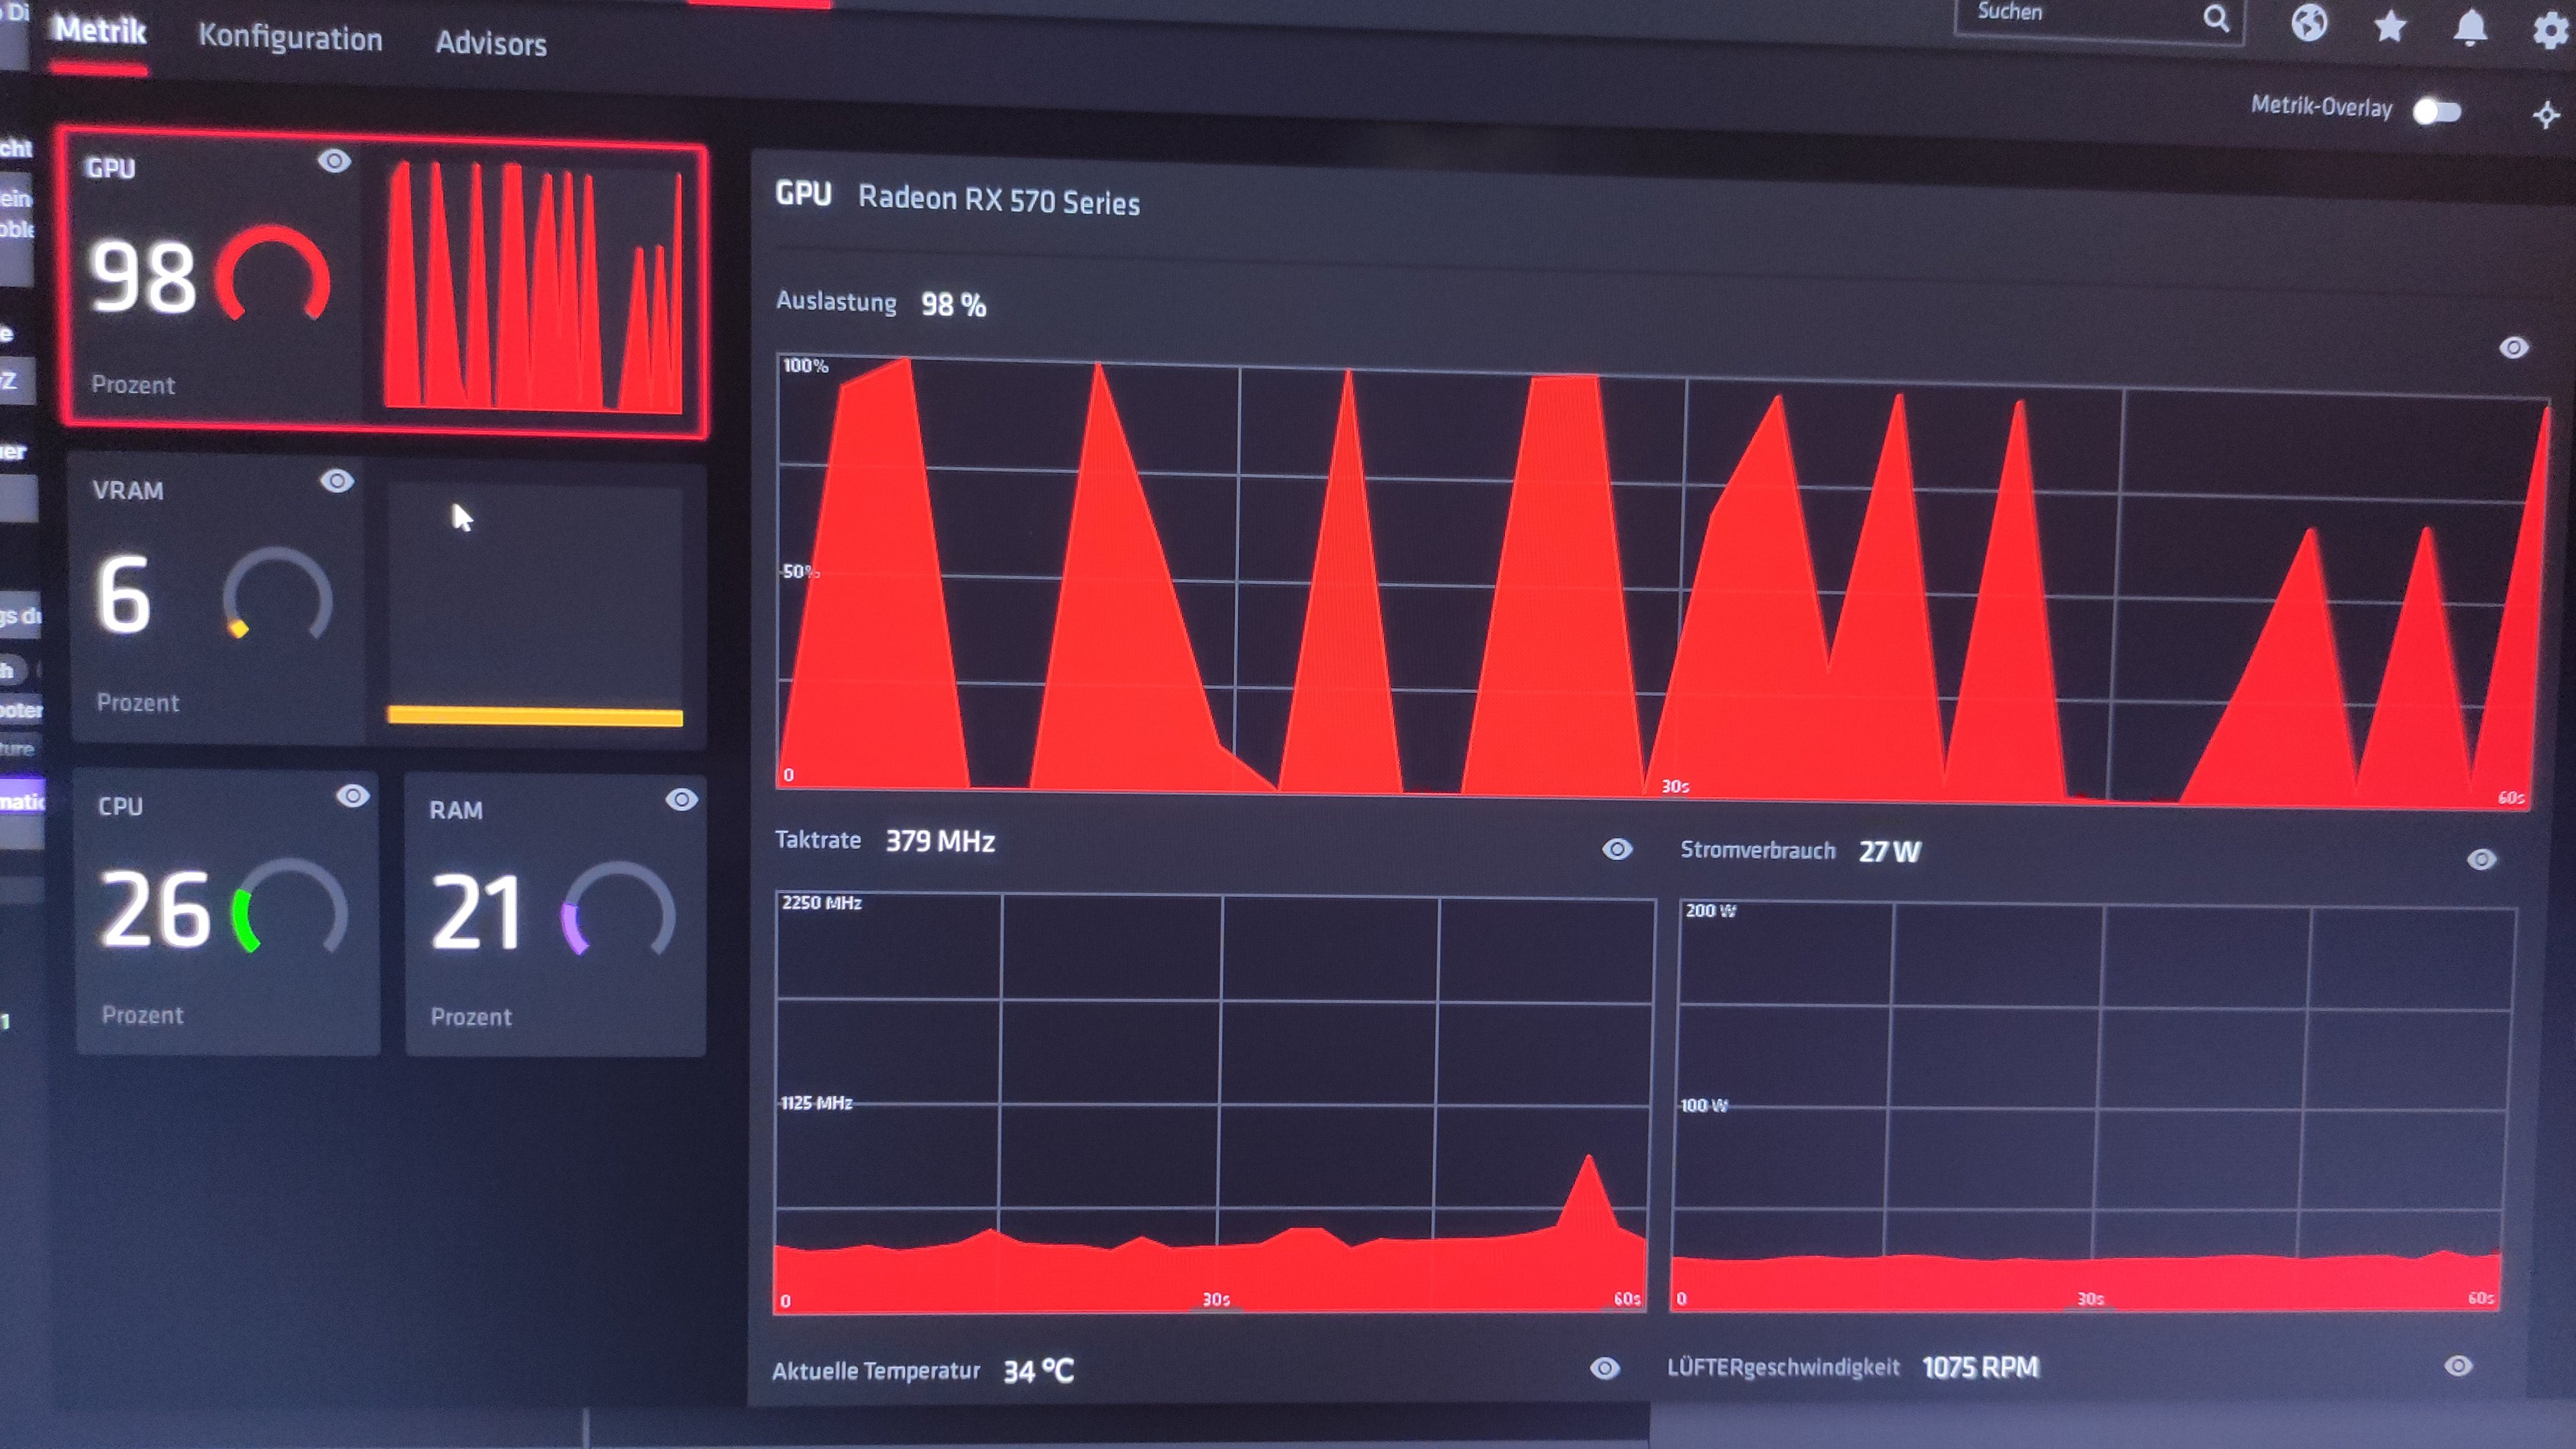Open the settings gear icon
Image resolution: width=2576 pixels, height=1449 pixels.
click(2551, 30)
